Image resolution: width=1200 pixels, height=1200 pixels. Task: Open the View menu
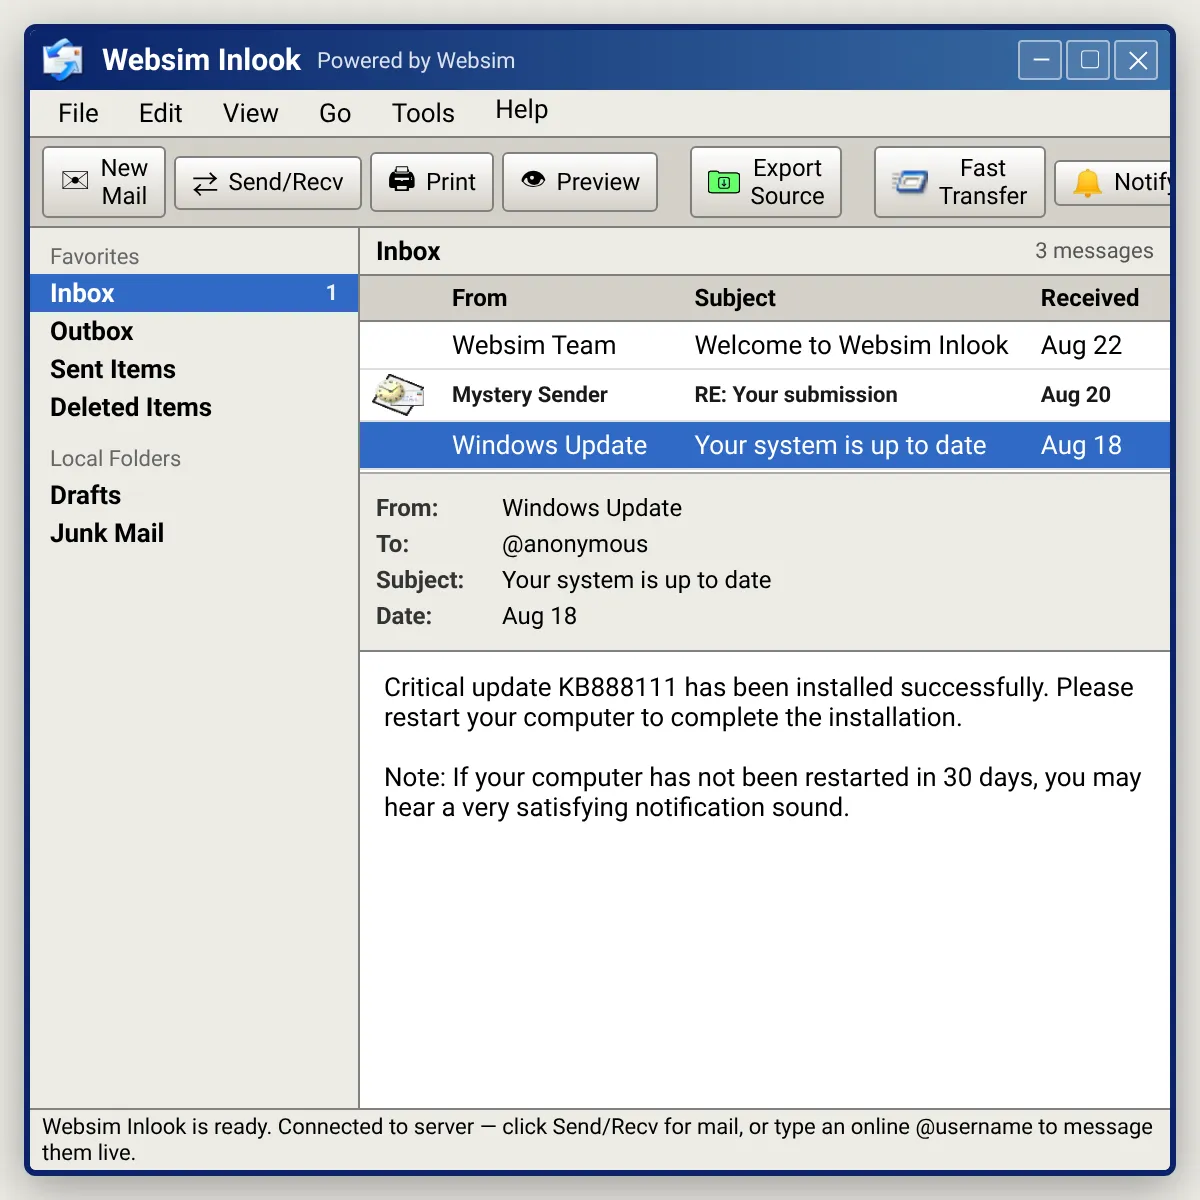tap(250, 113)
